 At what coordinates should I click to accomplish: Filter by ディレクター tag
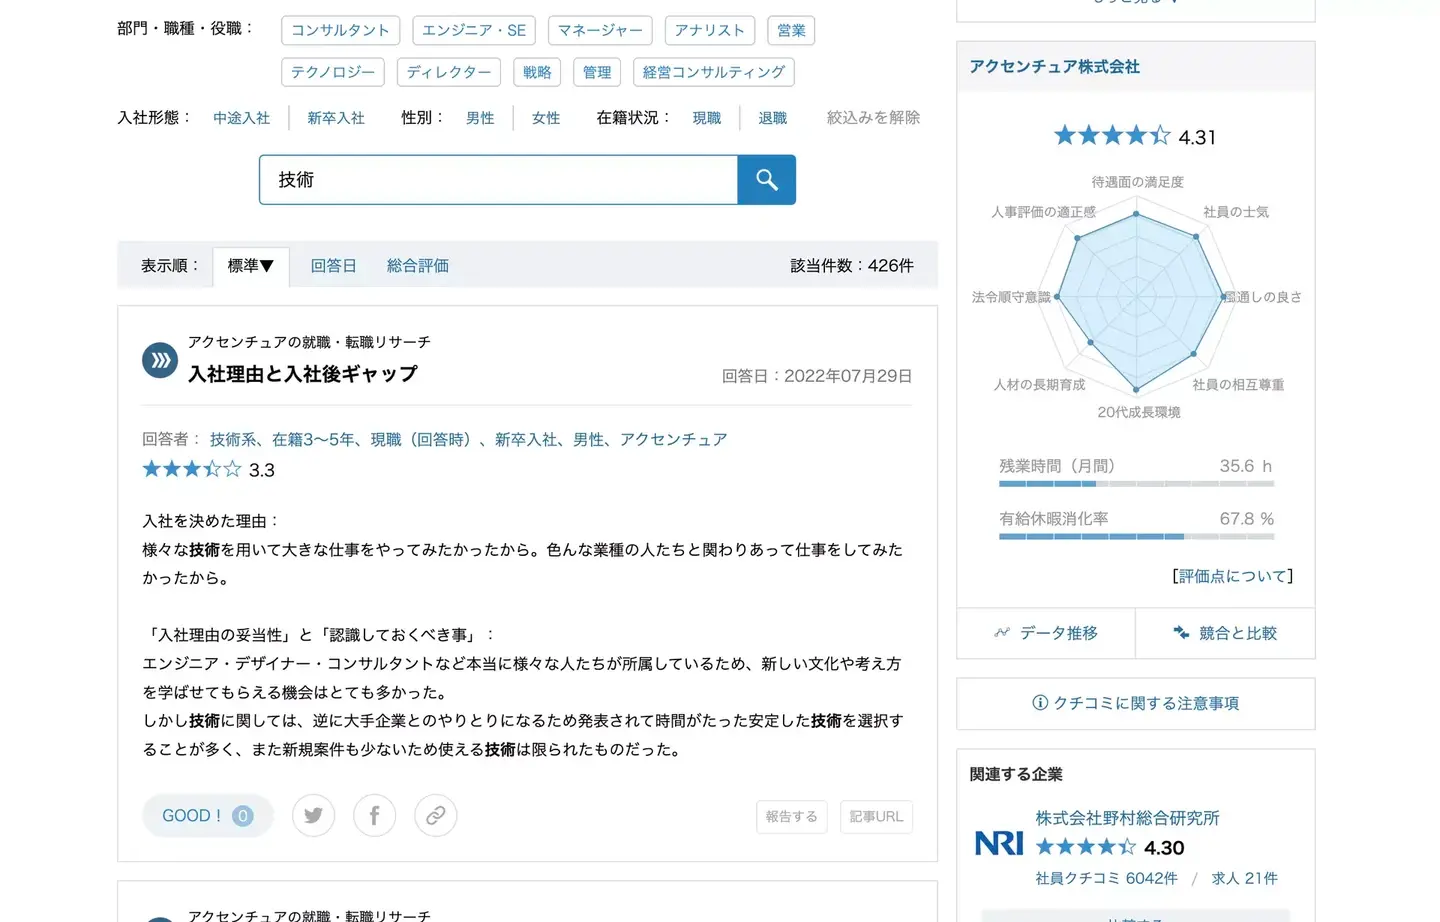449,72
